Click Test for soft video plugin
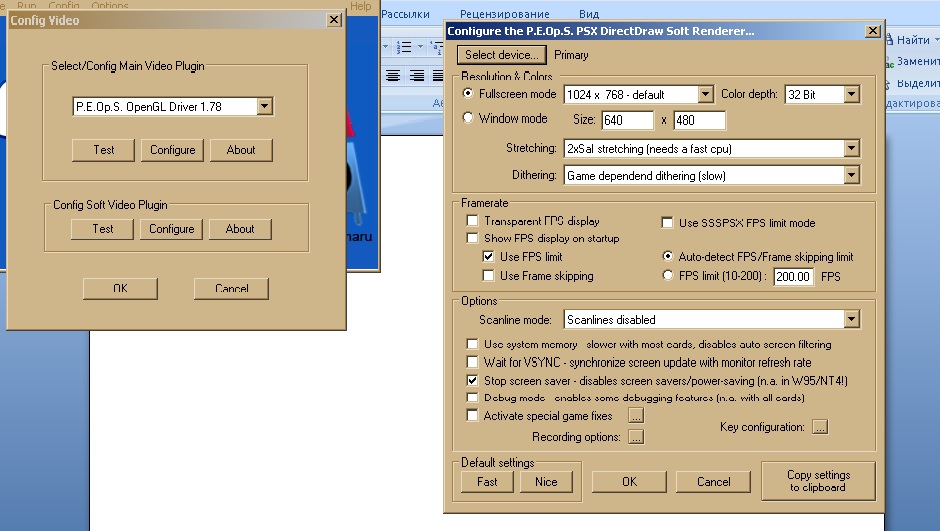The width and height of the screenshot is (940, 531). point(103,229)
